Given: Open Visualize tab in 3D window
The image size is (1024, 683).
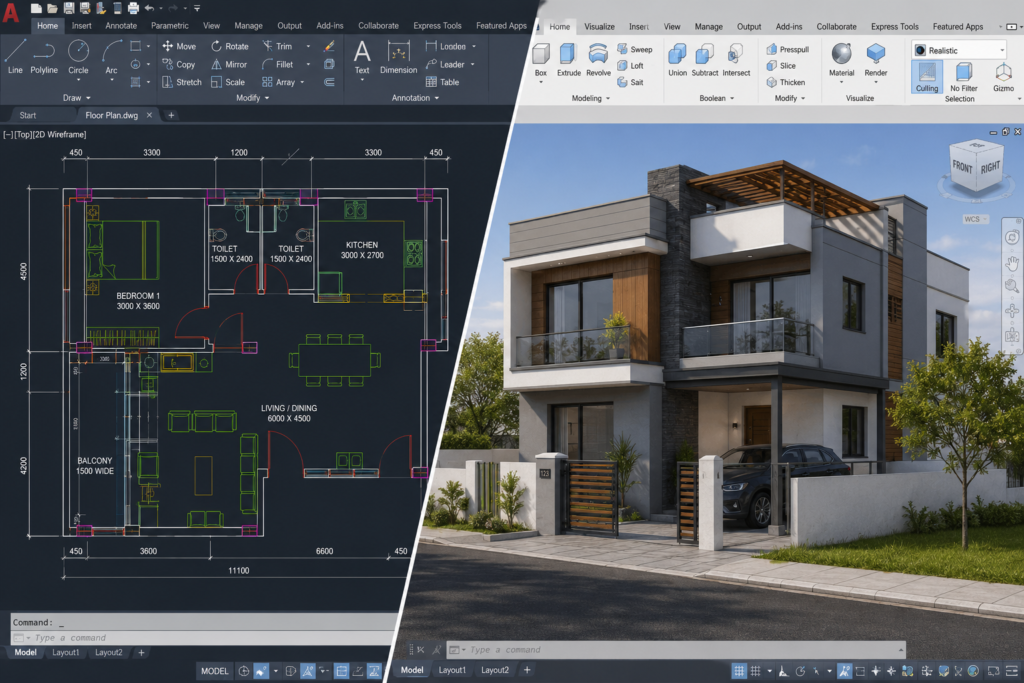Looking at the screenshot, I should click(x=599, y=27).
